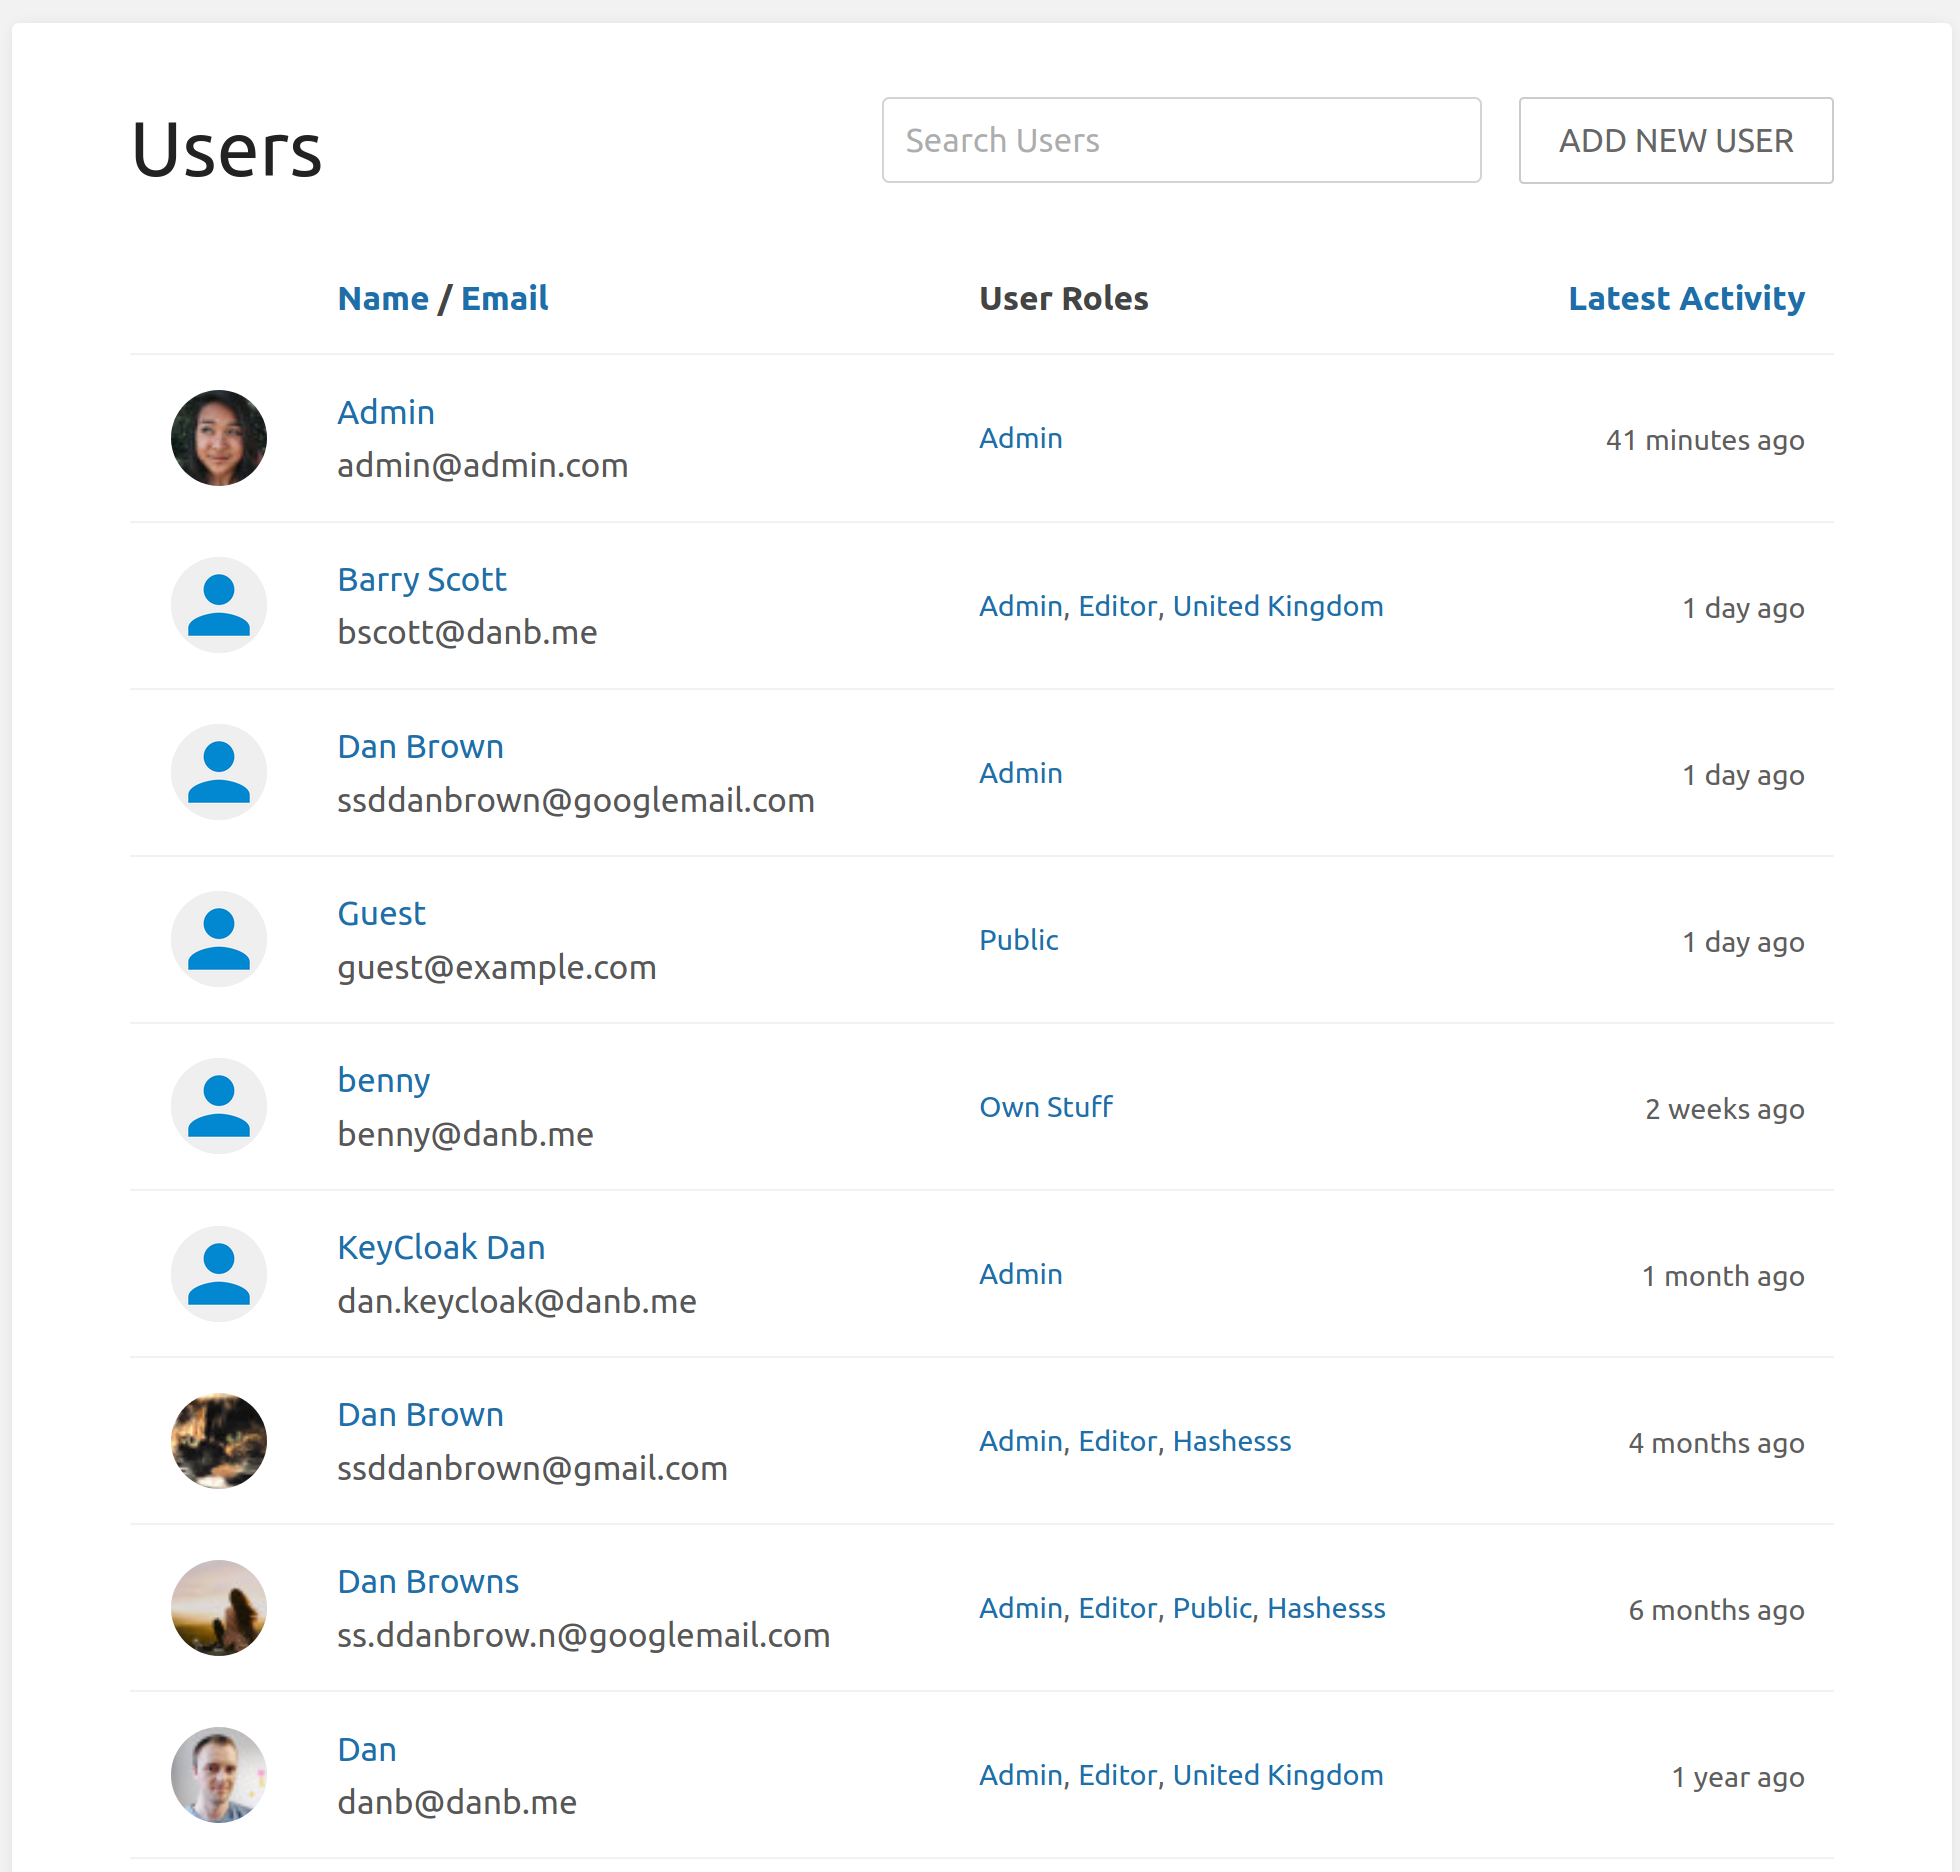Open the Public role for Guest
1960x1872 pixels.
pyautogui.click(x=1018, y=940)
